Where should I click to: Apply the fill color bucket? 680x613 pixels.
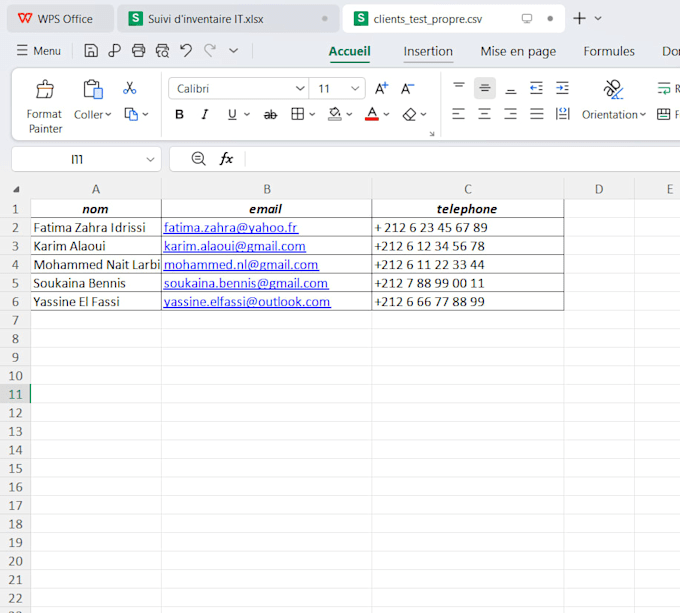click(x=334, y=114)
